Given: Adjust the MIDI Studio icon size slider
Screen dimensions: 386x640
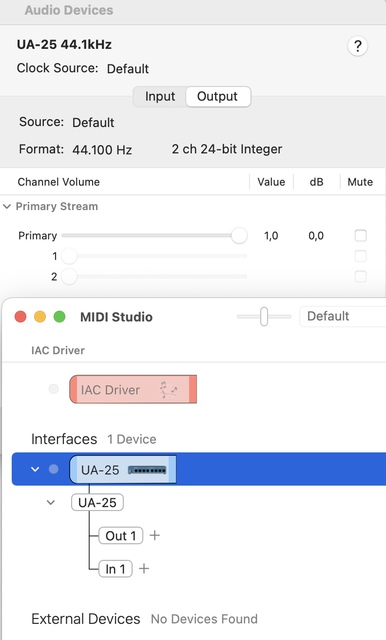Looking at the screenshot, I should 264,316.
